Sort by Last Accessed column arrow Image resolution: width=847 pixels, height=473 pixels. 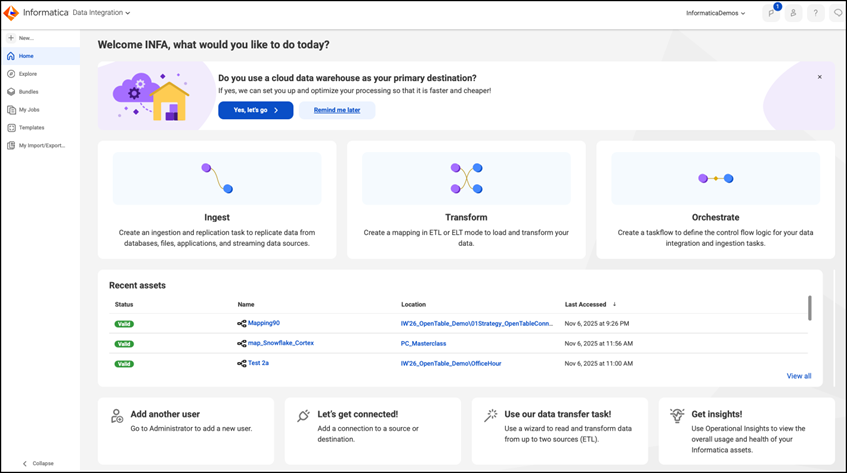pyautogui.click(x=614, y=304)
